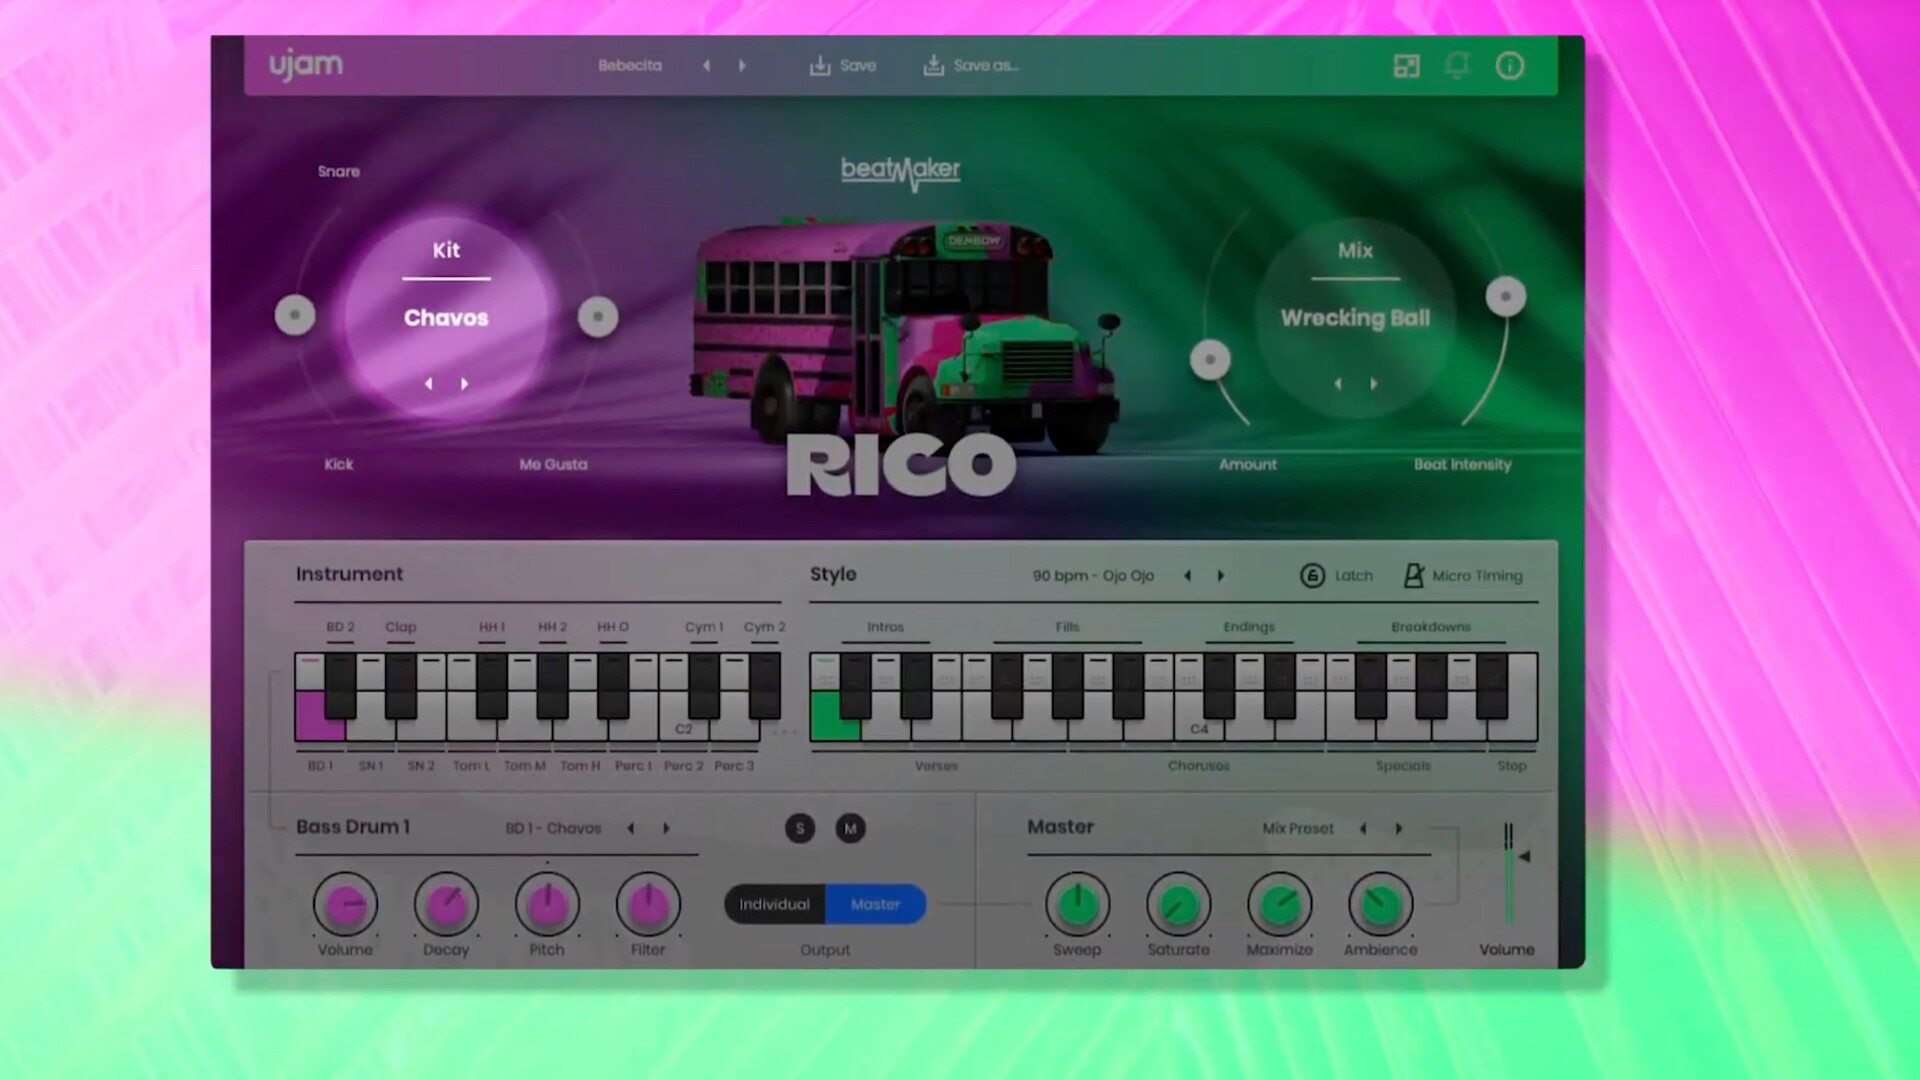Image resolution: width=1920 pixels, height=1080 pixels.
Task: Select next Style after Ojo Ojo
Action: [x=1221, y=576]
